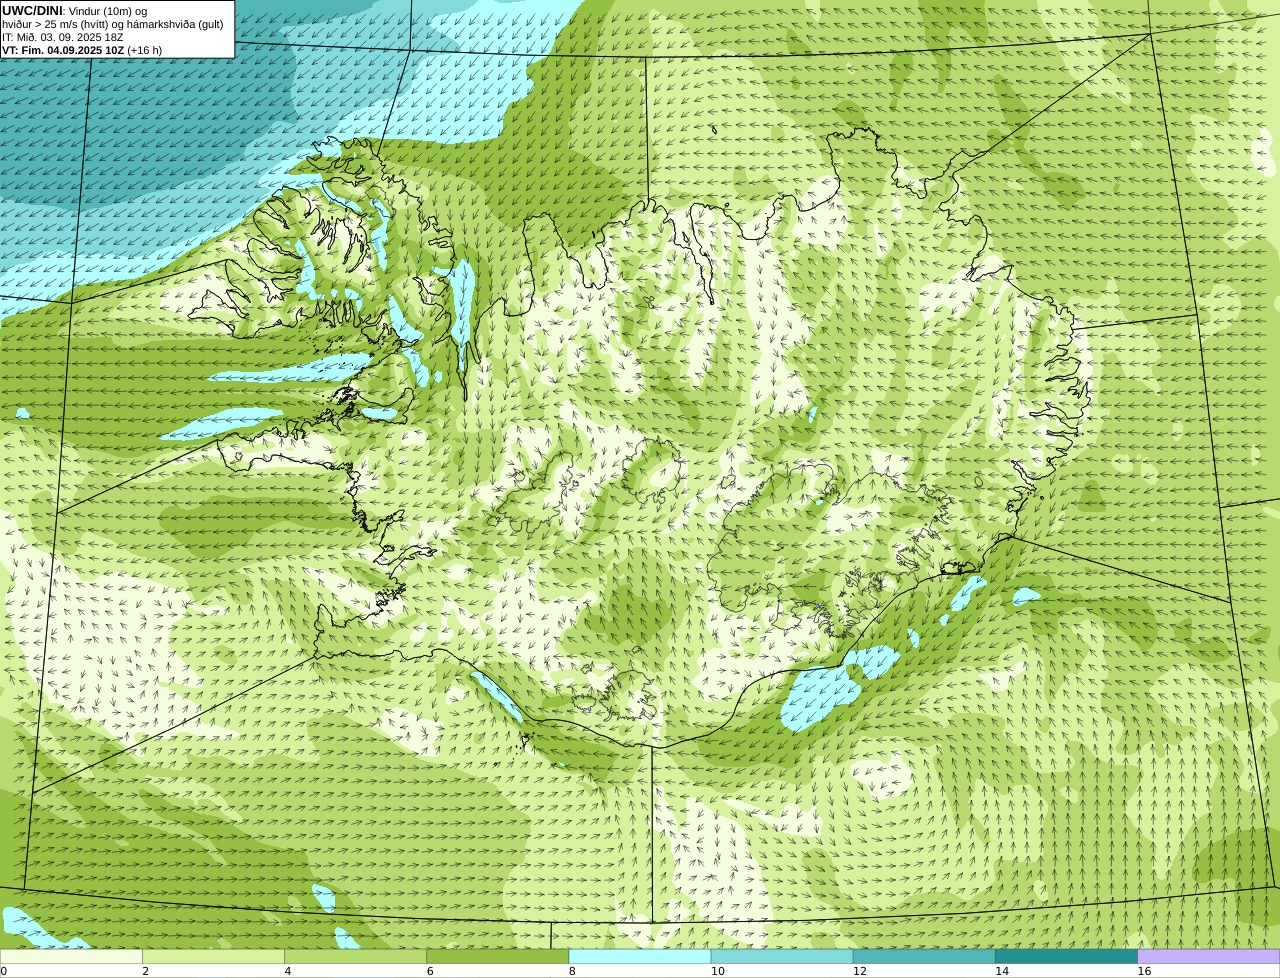1280x978 pixels.
Task: Click the initial time line 'IT: Mið. 03. 09. 2025 18Z'
Action: (63, 37)
